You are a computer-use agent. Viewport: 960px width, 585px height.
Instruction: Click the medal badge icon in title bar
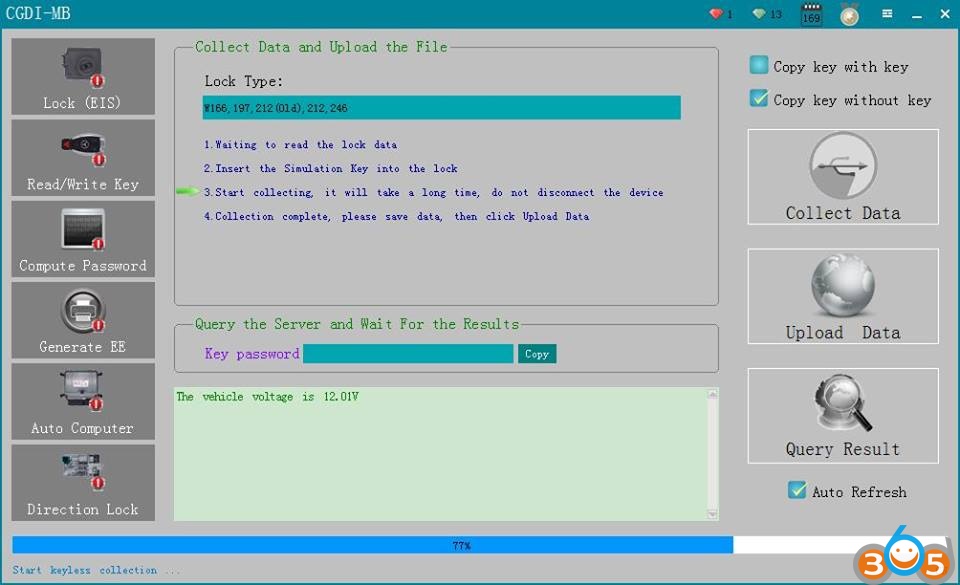pos(849,15)
